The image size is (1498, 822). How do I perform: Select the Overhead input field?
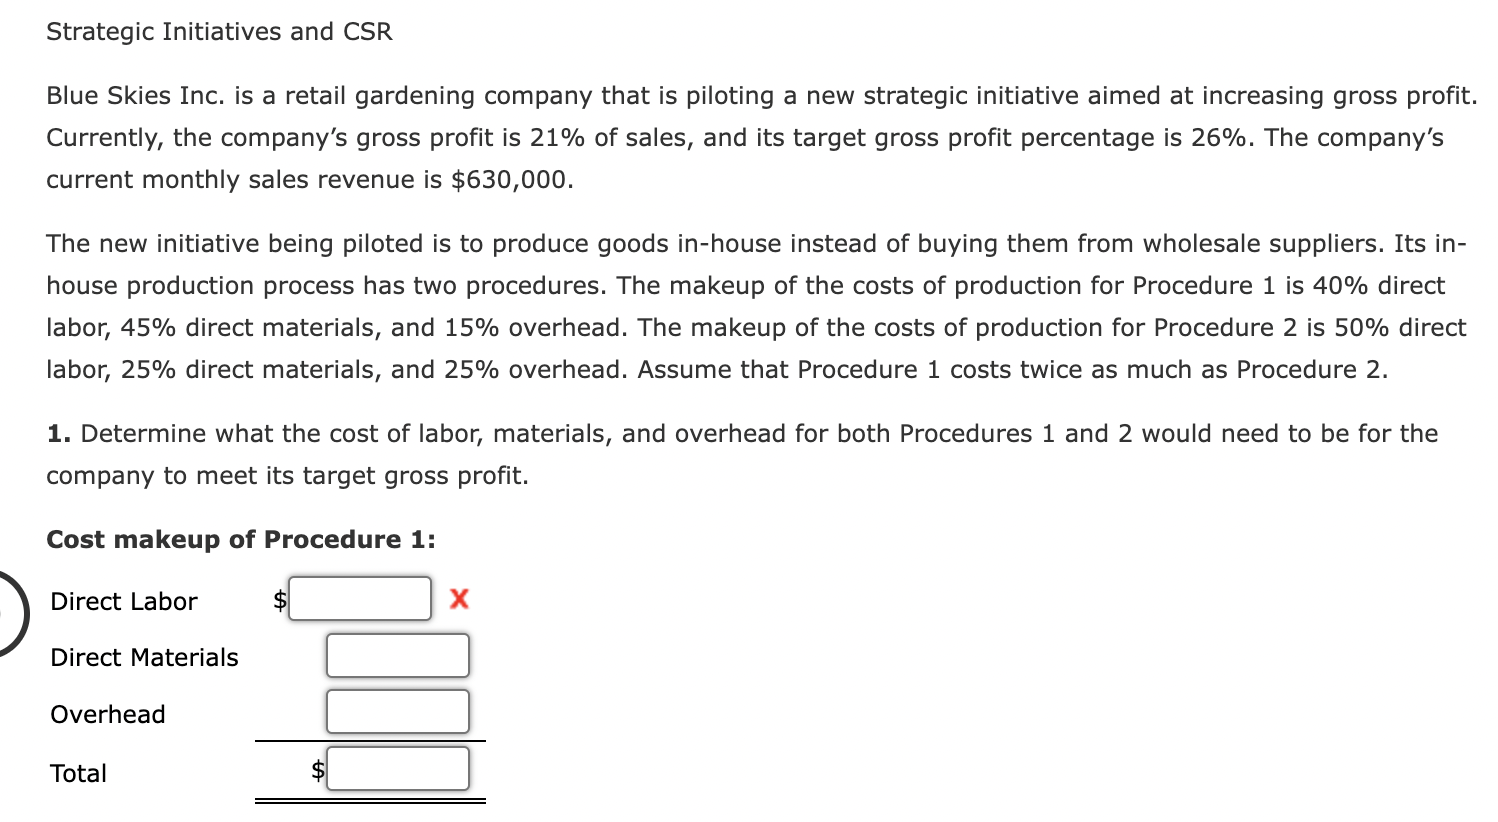click(397, 712)
